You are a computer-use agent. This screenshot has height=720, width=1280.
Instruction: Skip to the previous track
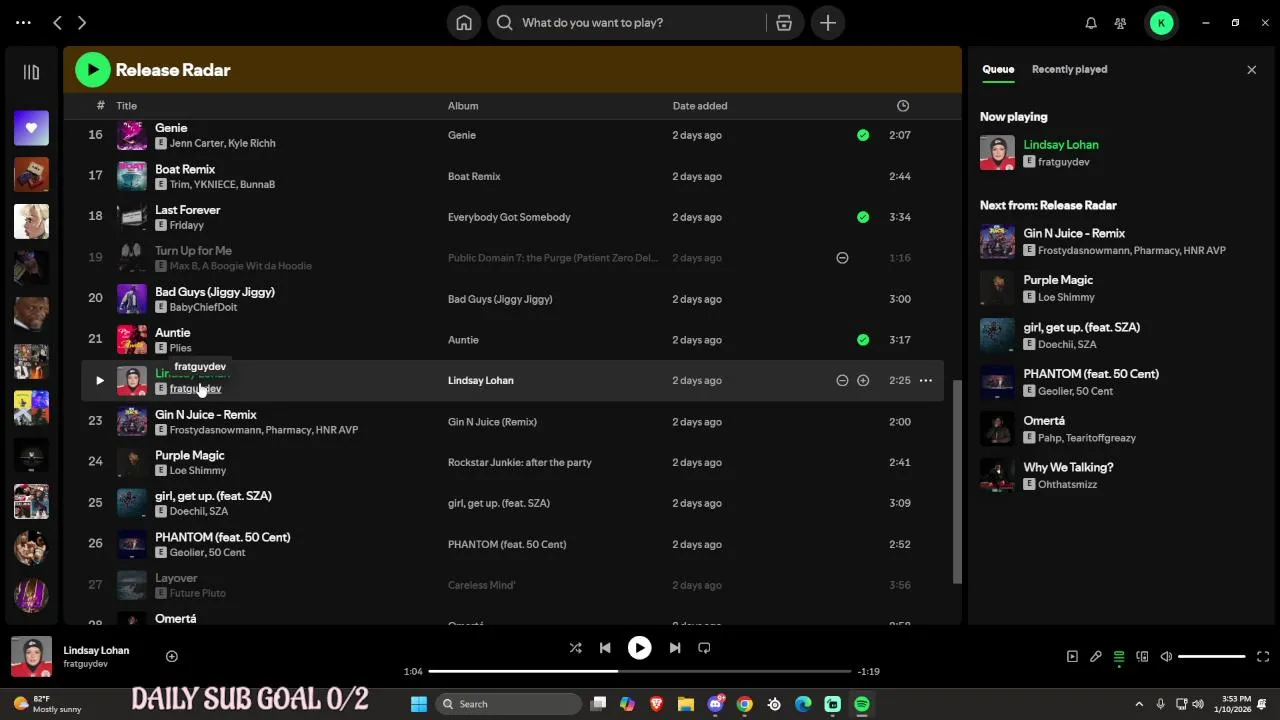tap(605, 648)
